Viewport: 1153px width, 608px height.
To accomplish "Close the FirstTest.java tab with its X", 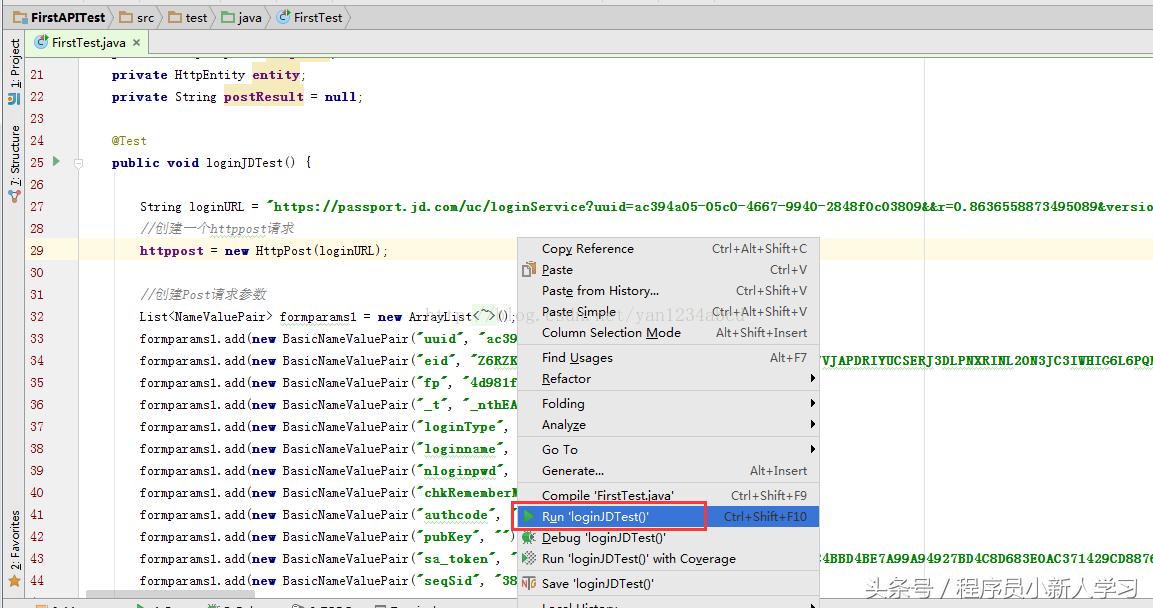I will [x=135, y=42].
